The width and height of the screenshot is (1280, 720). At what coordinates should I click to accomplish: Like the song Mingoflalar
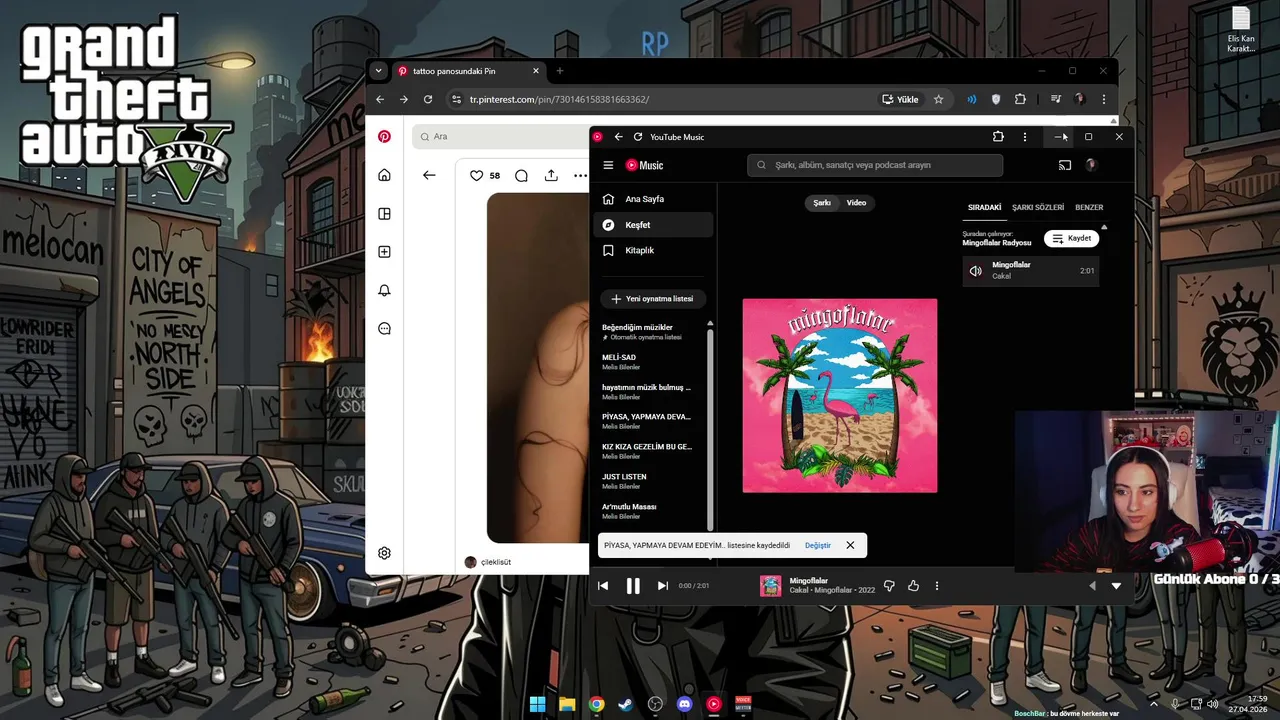point(913,586)
